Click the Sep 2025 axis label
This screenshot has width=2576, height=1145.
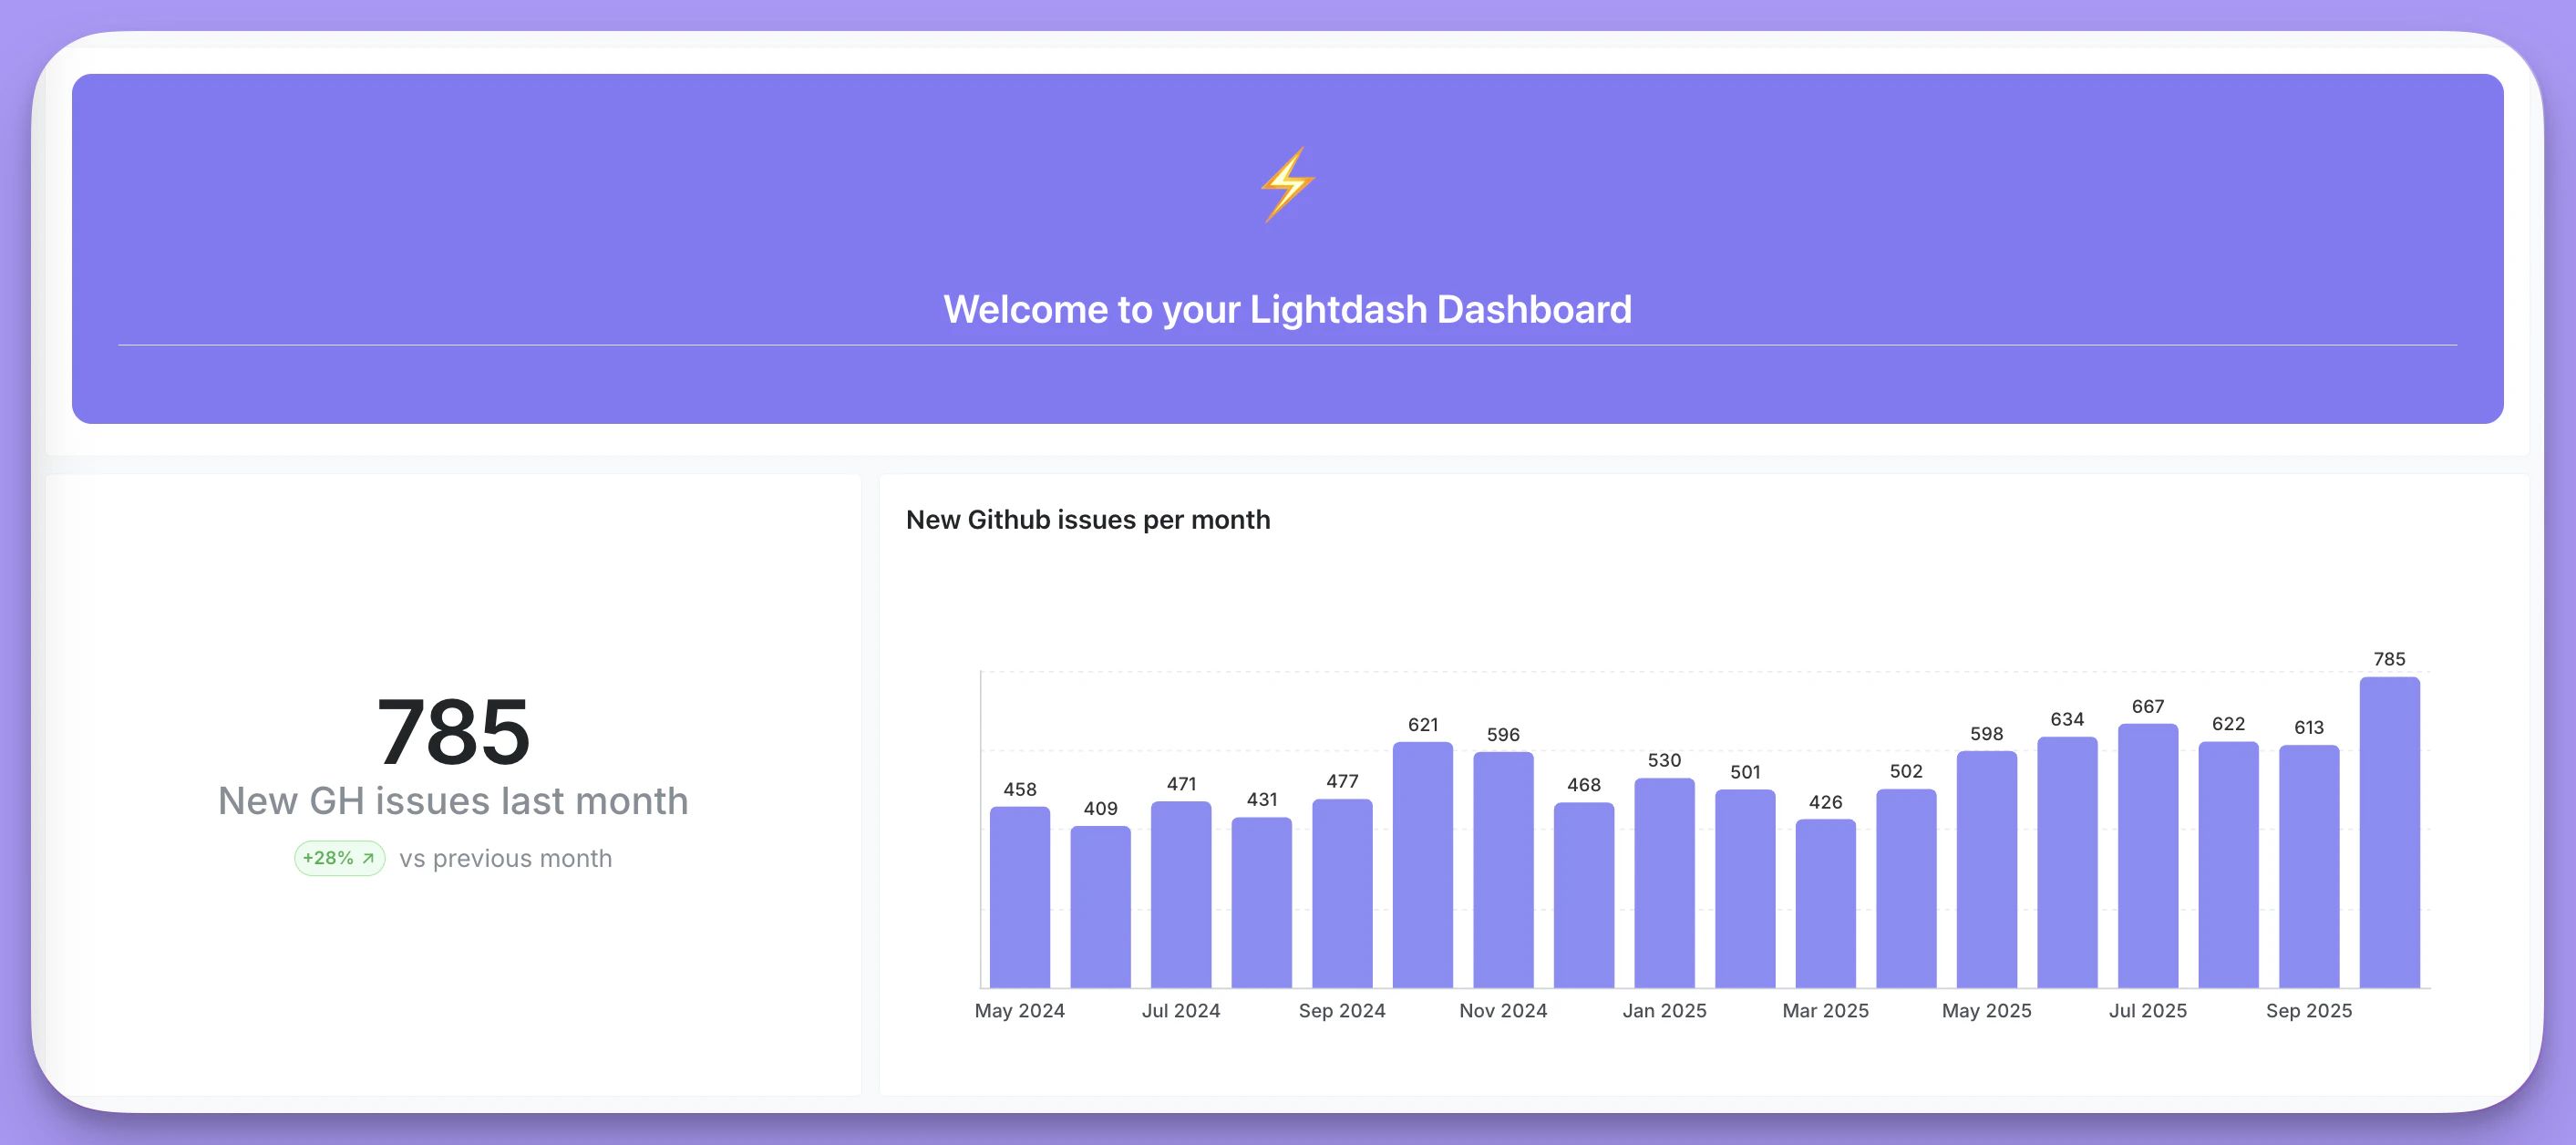pyautogui.click(x=2308, y=1010)
